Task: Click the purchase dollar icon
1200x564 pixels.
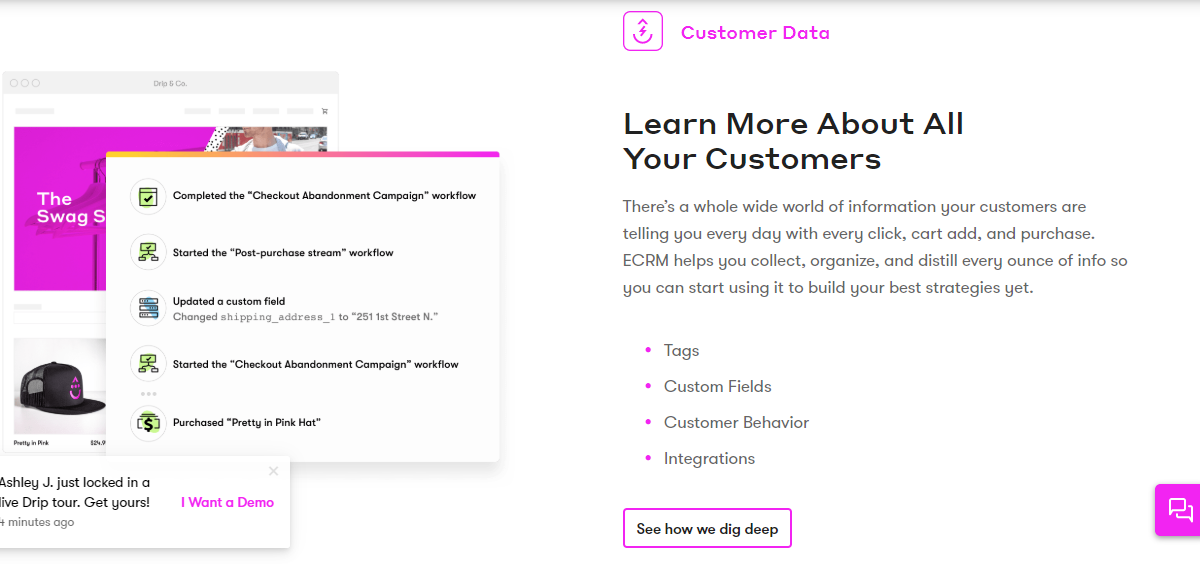Action: pyautogui.click(x=148, y=423)
